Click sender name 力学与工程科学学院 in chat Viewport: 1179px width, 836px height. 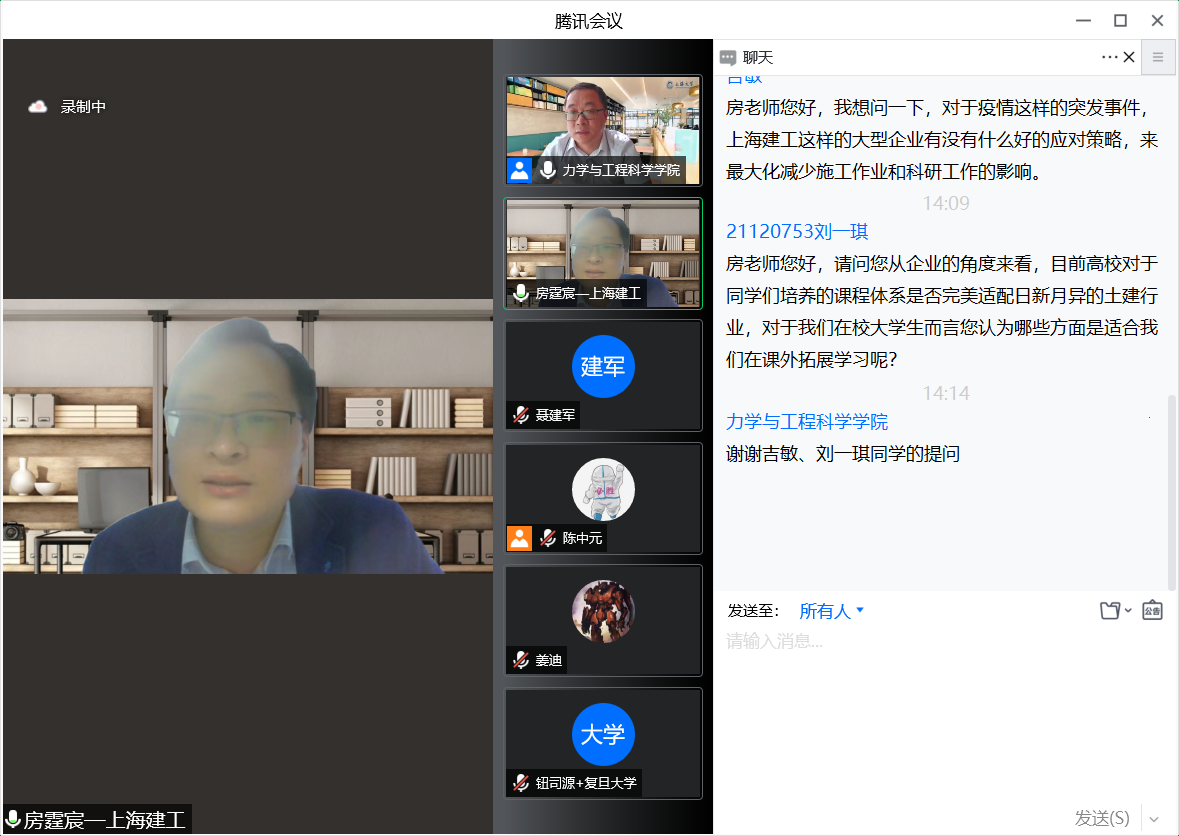click(807, 422)
